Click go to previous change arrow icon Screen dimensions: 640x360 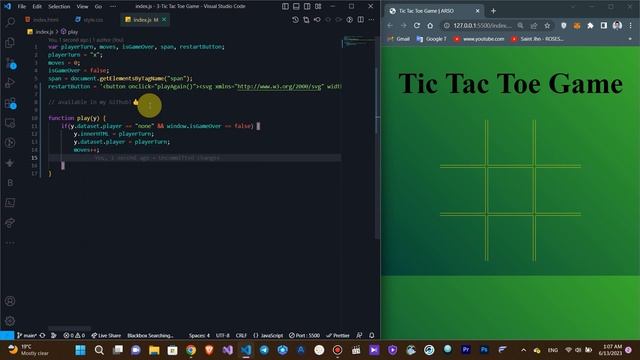point(317,20)
